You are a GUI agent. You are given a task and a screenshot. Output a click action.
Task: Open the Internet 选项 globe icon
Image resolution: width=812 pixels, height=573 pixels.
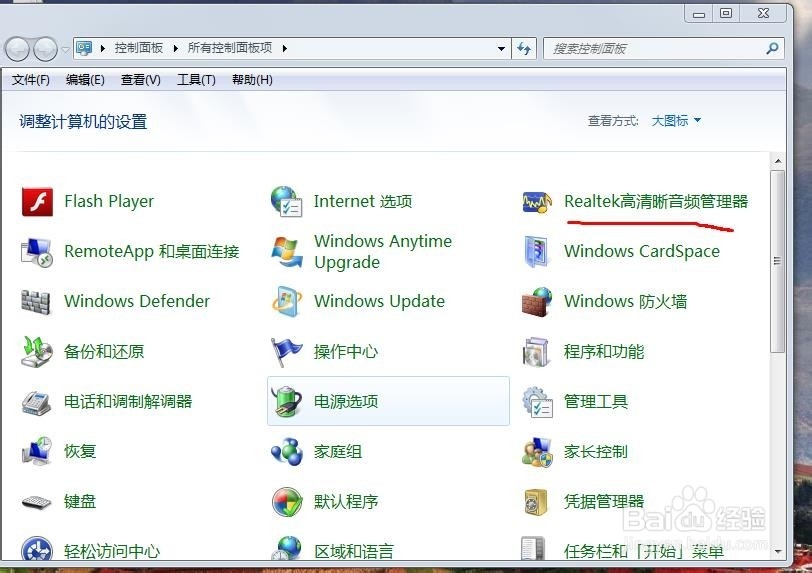[286, 201]
